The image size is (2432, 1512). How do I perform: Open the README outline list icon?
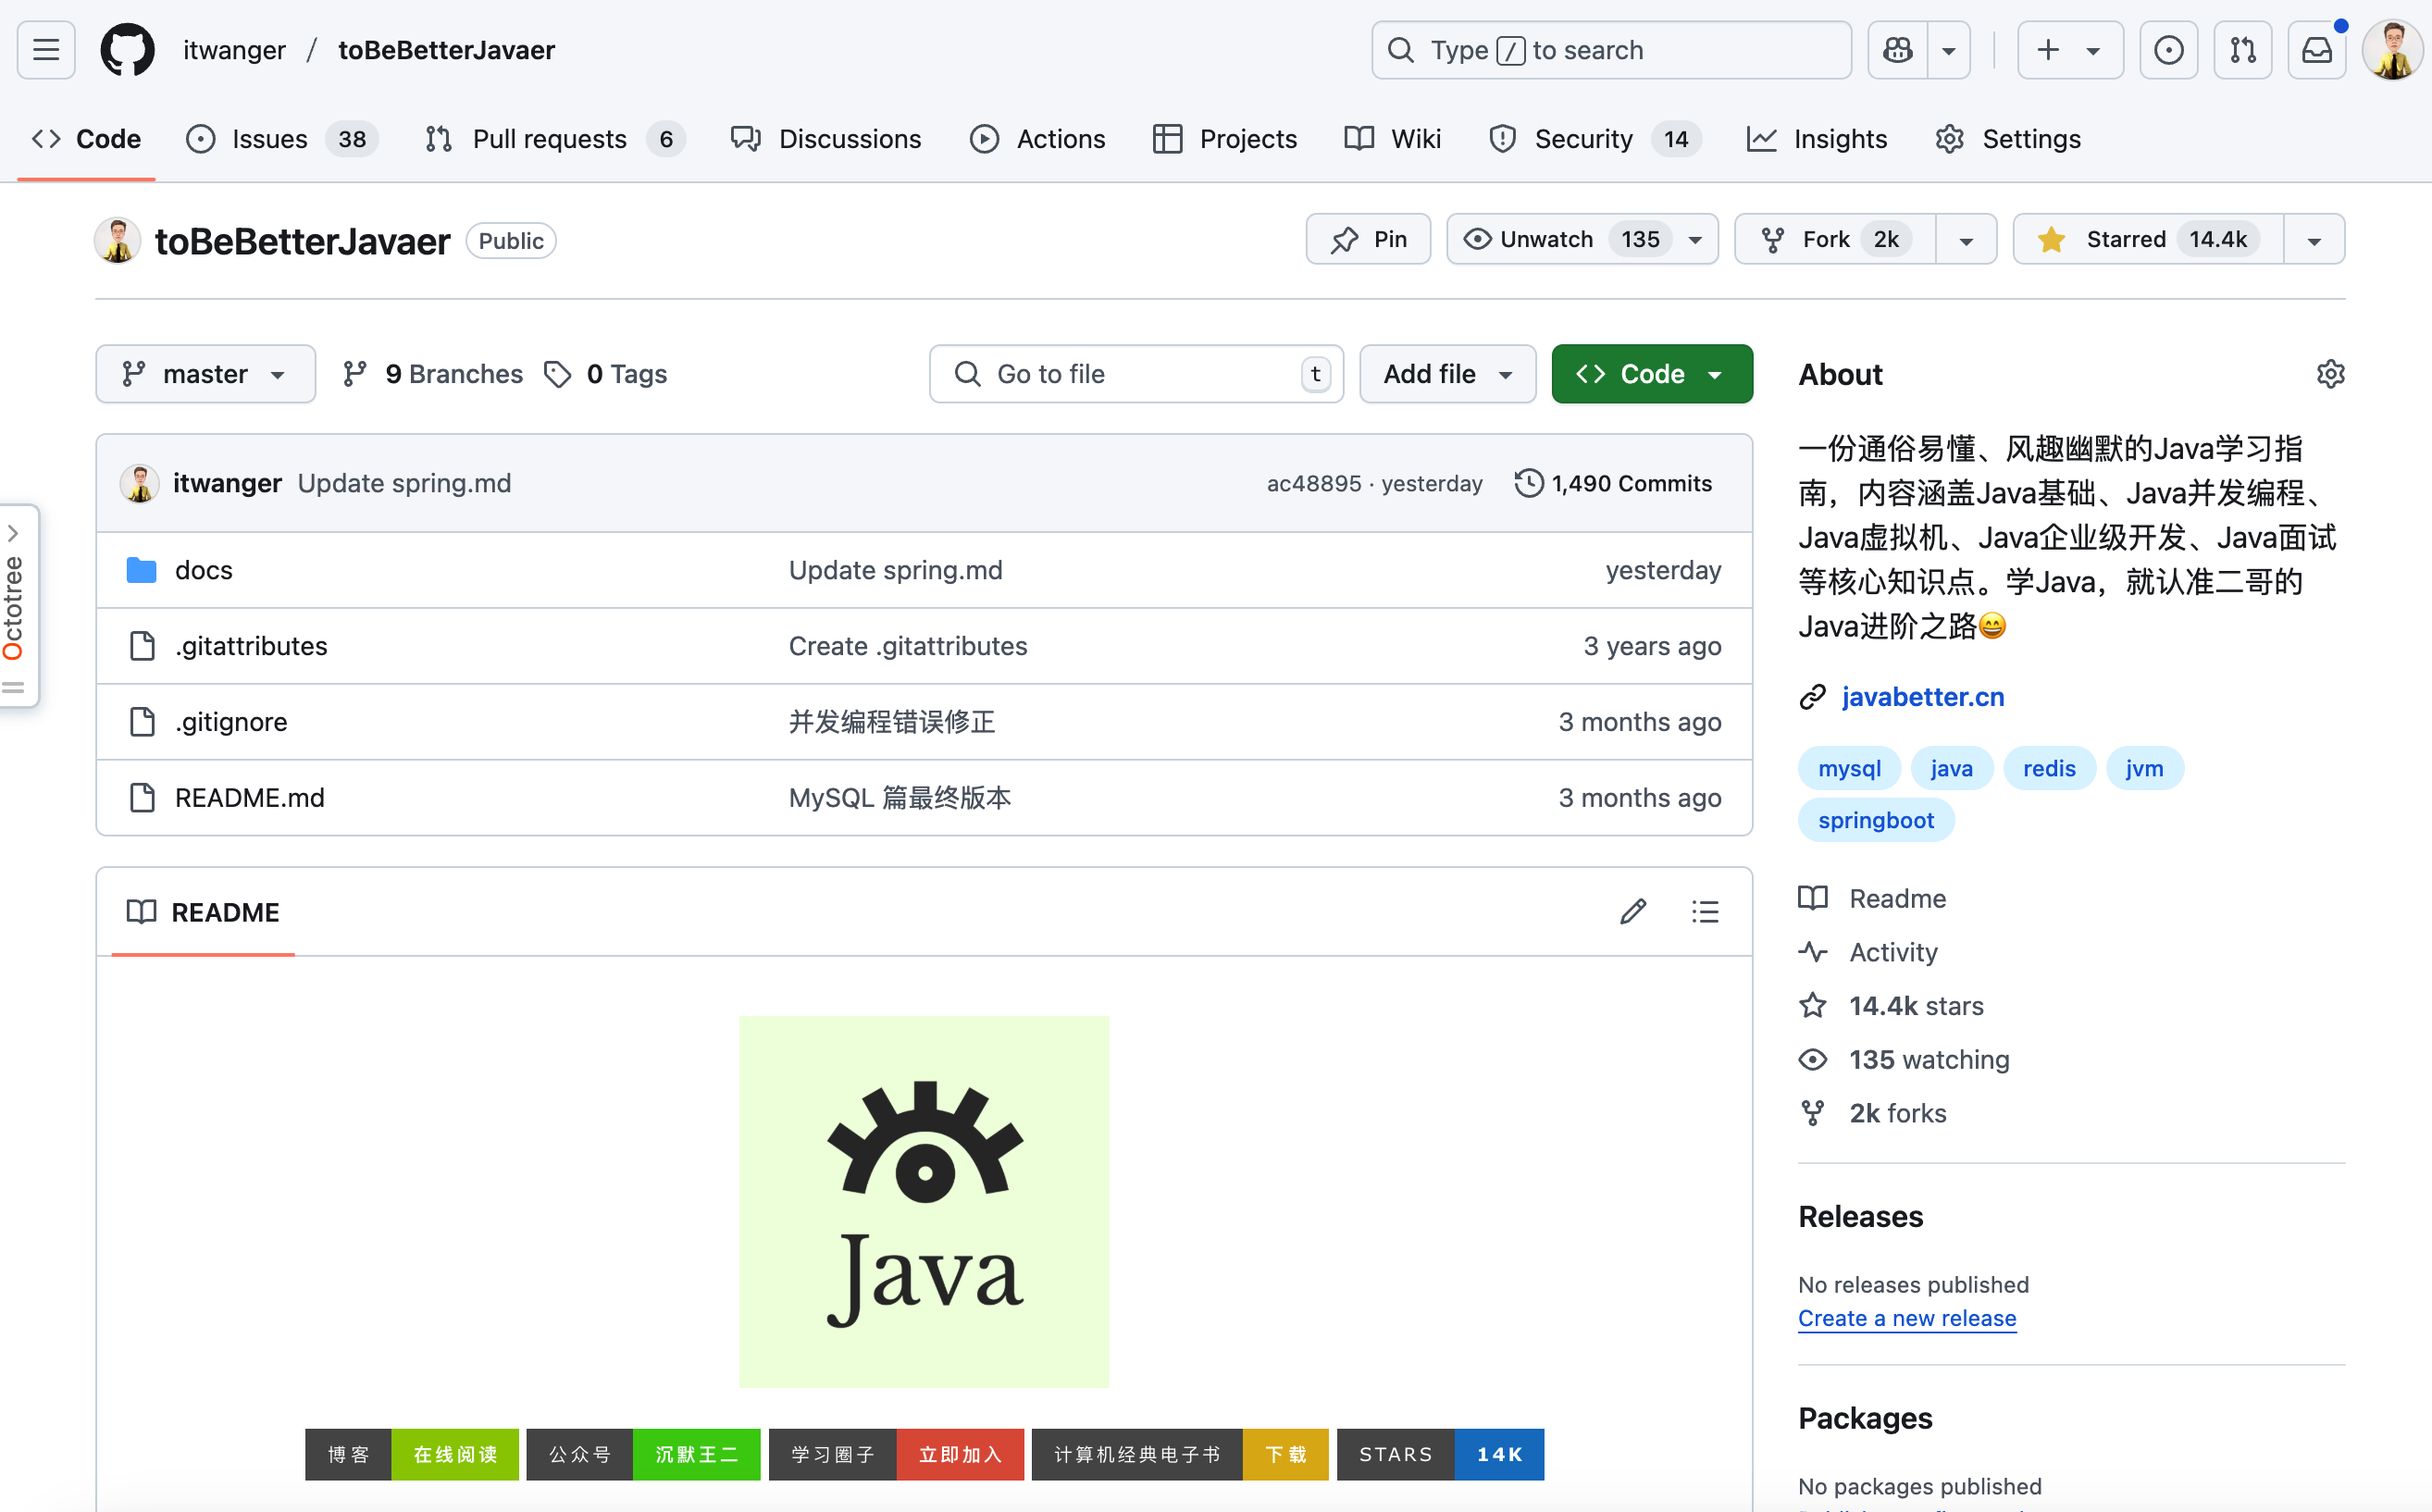(1705, 911)
